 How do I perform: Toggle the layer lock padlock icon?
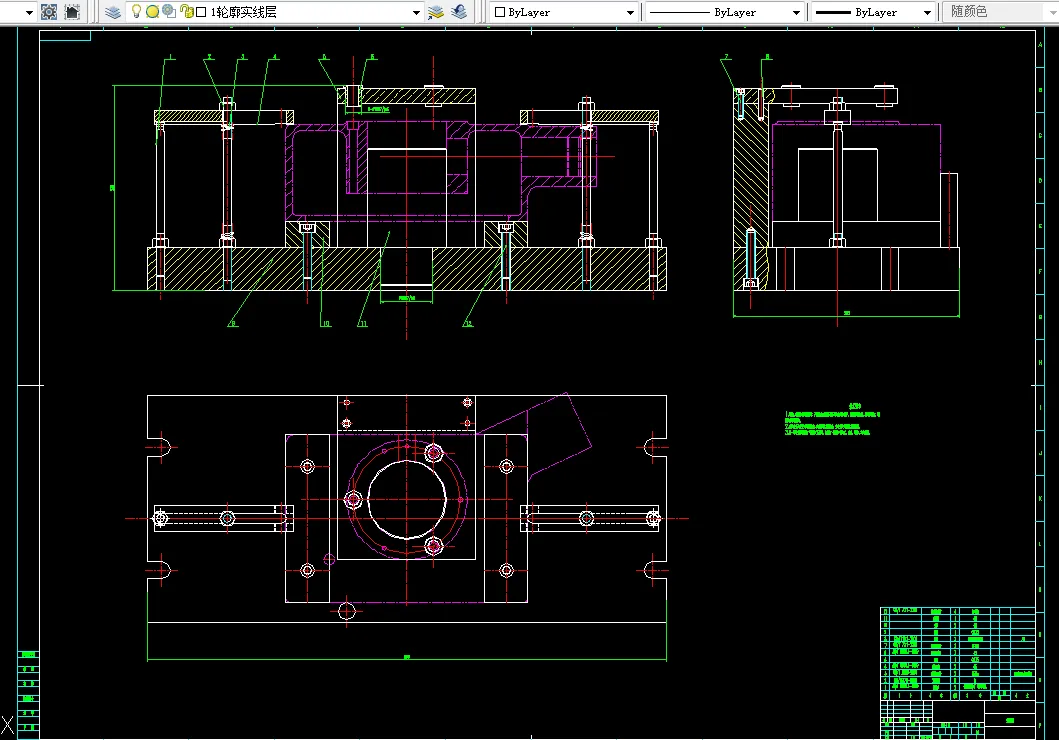pos(186,11)
